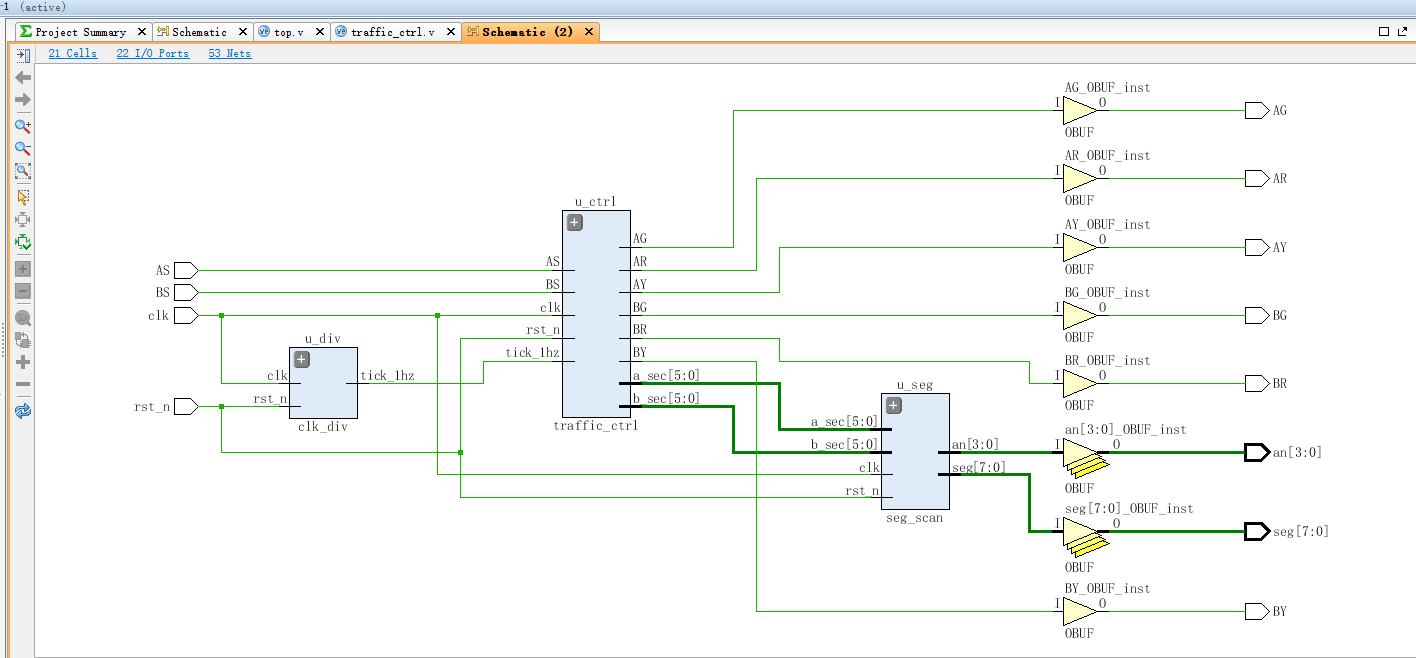Image resolution: width=1416 pixels, height=658 pixels.
Task: Select the BG output port
Action: pyautogui.click(x=1257, y=315)
